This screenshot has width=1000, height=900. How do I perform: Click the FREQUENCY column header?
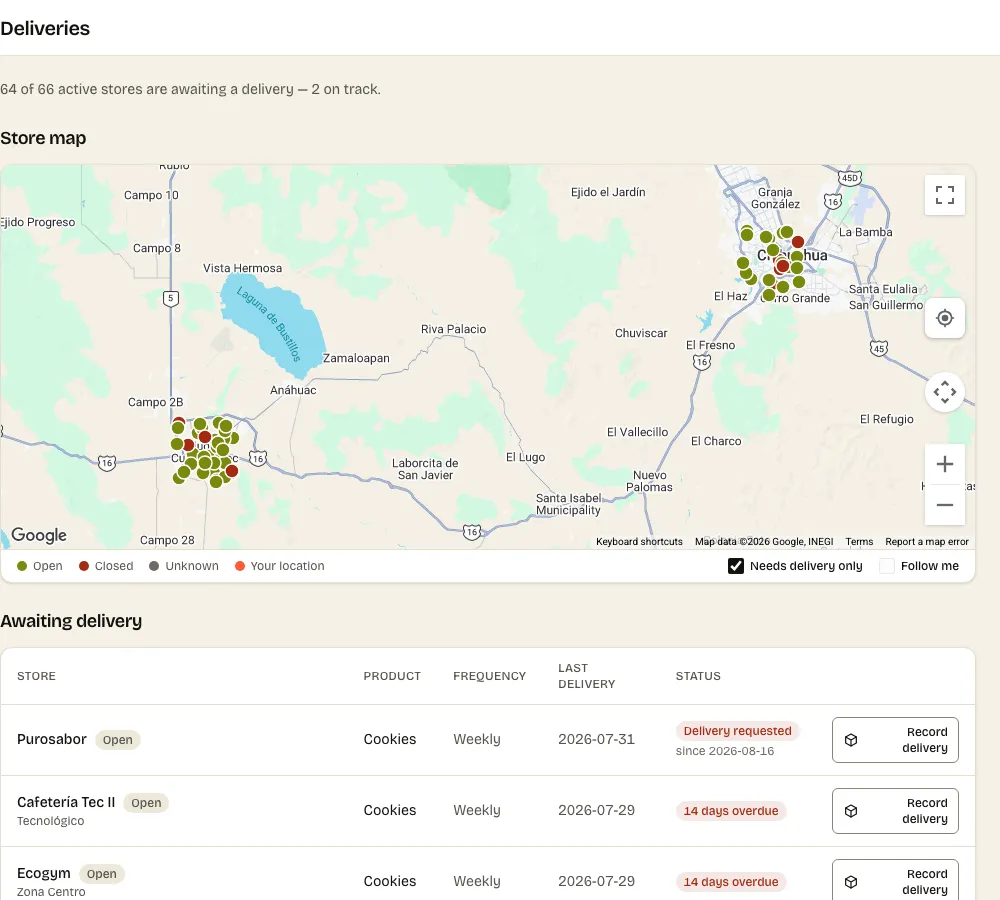click(x=489, y=676)
